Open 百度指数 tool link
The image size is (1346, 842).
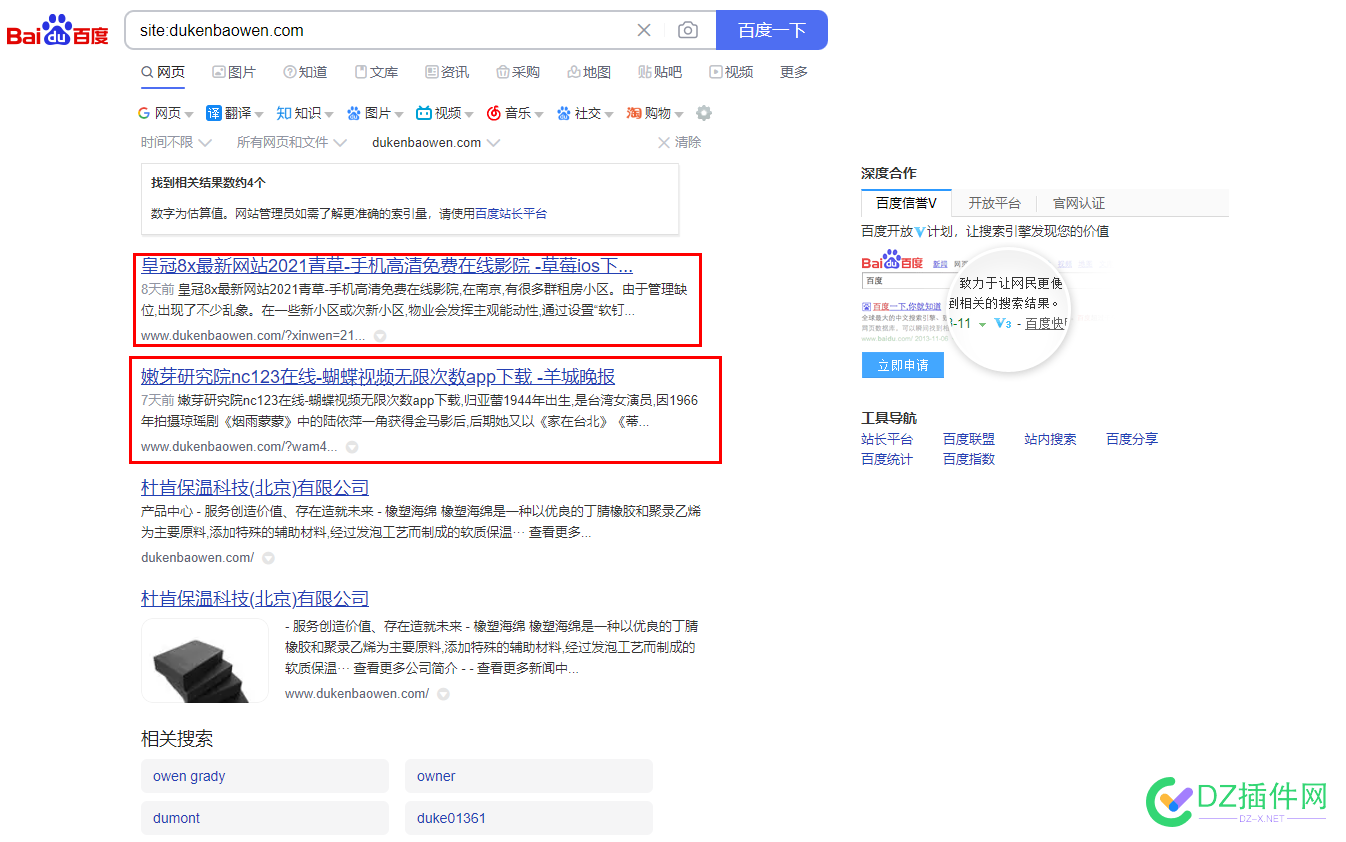point(969,459)
